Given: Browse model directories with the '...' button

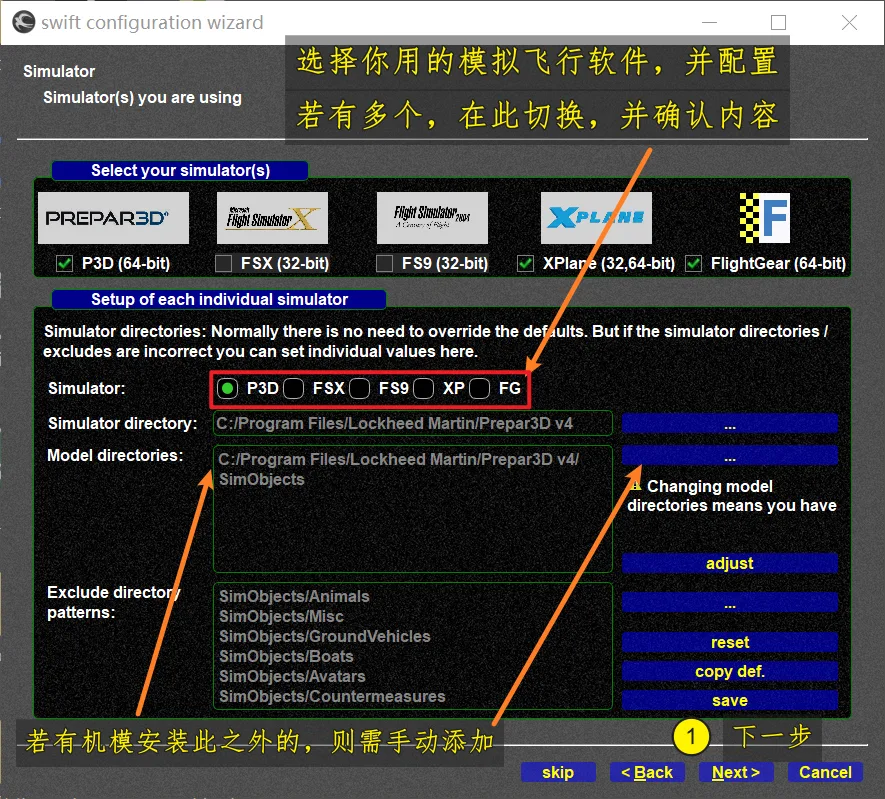Looking at the screenshot, I should click(x=730, y=455).
